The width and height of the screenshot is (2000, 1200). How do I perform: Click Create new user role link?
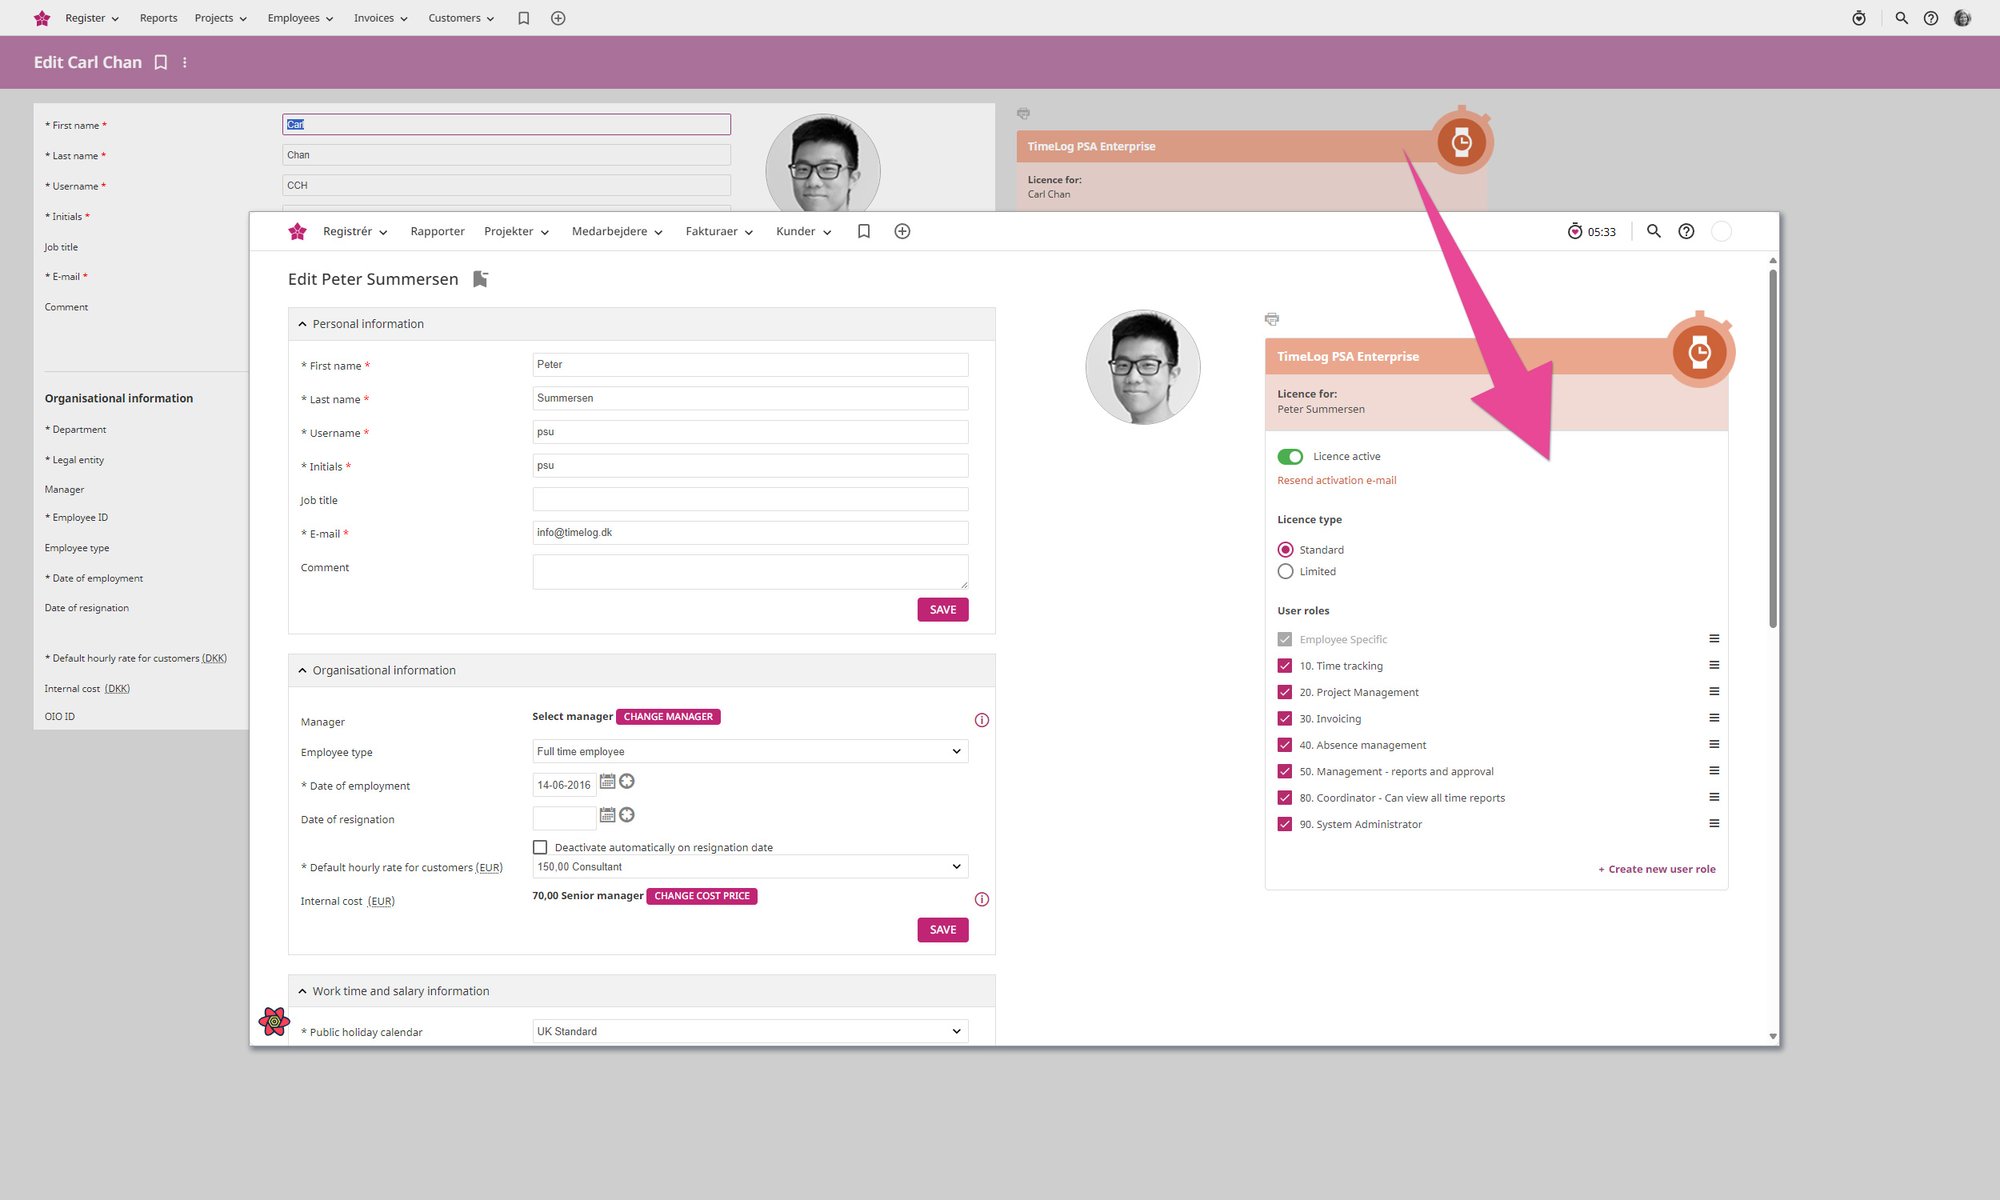(x=1656, y=869)
